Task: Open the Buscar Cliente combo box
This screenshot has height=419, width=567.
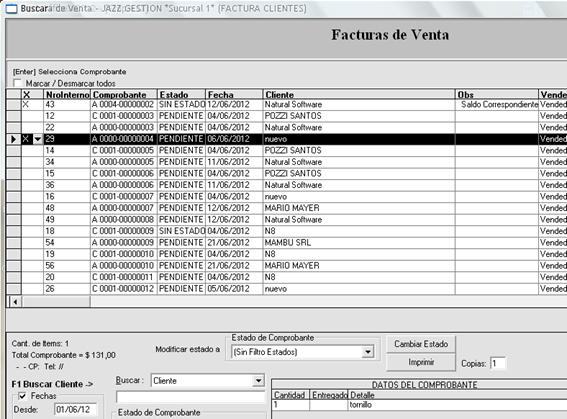Action: tap(258, 381)
